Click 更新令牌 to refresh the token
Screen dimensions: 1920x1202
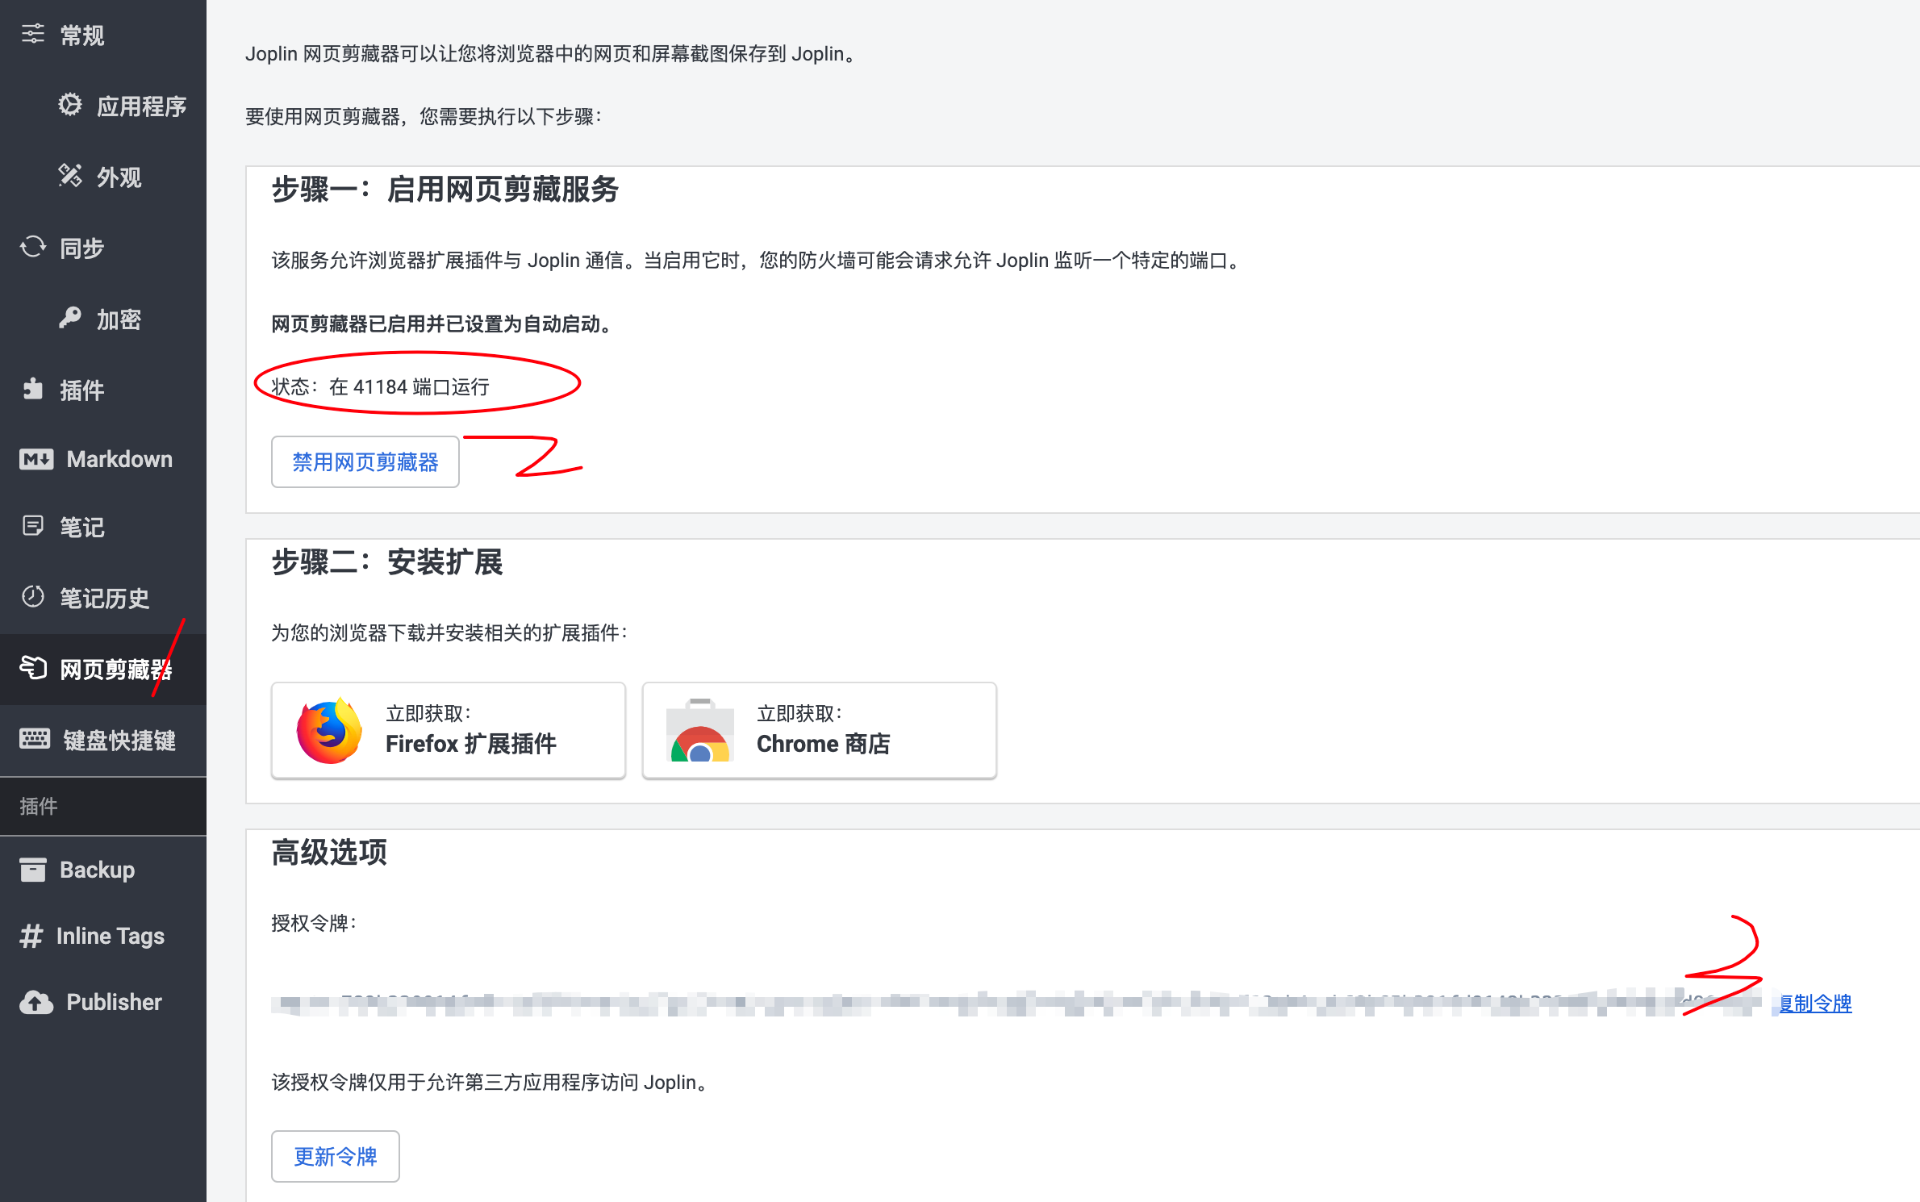tap(335, 1156)
